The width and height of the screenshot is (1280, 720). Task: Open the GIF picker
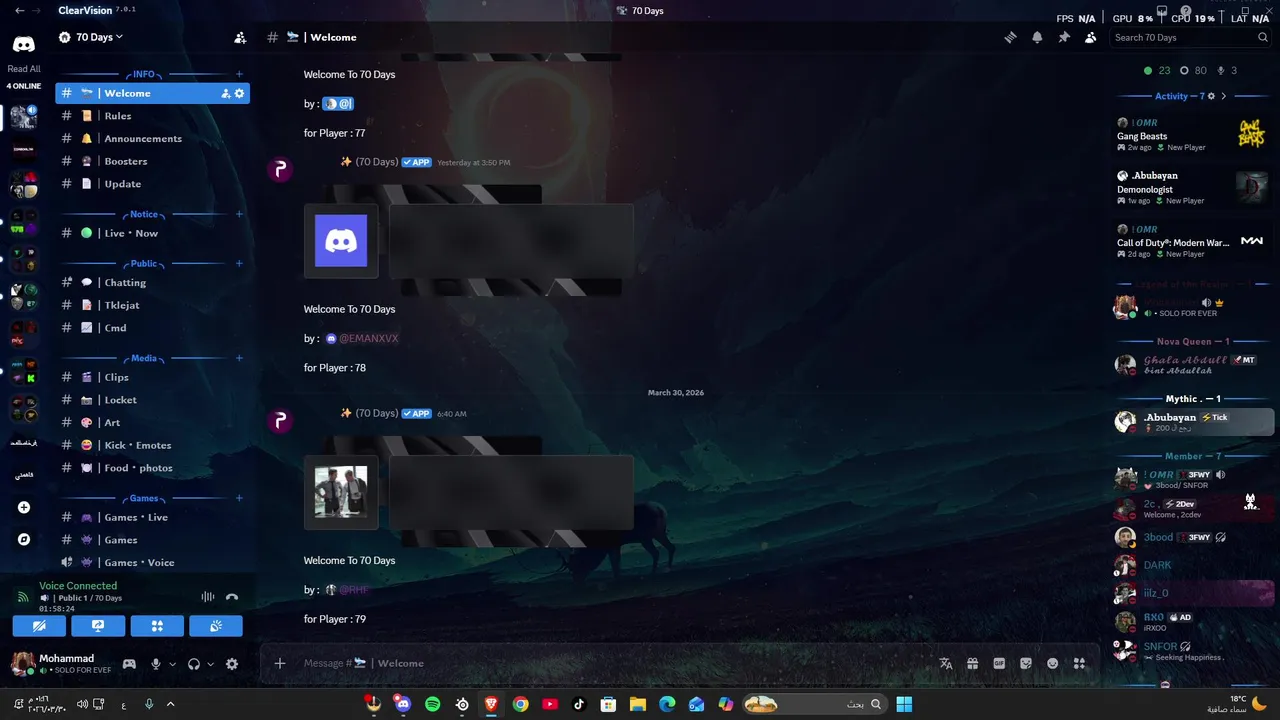pyautogui.click(x=999, y=663)
